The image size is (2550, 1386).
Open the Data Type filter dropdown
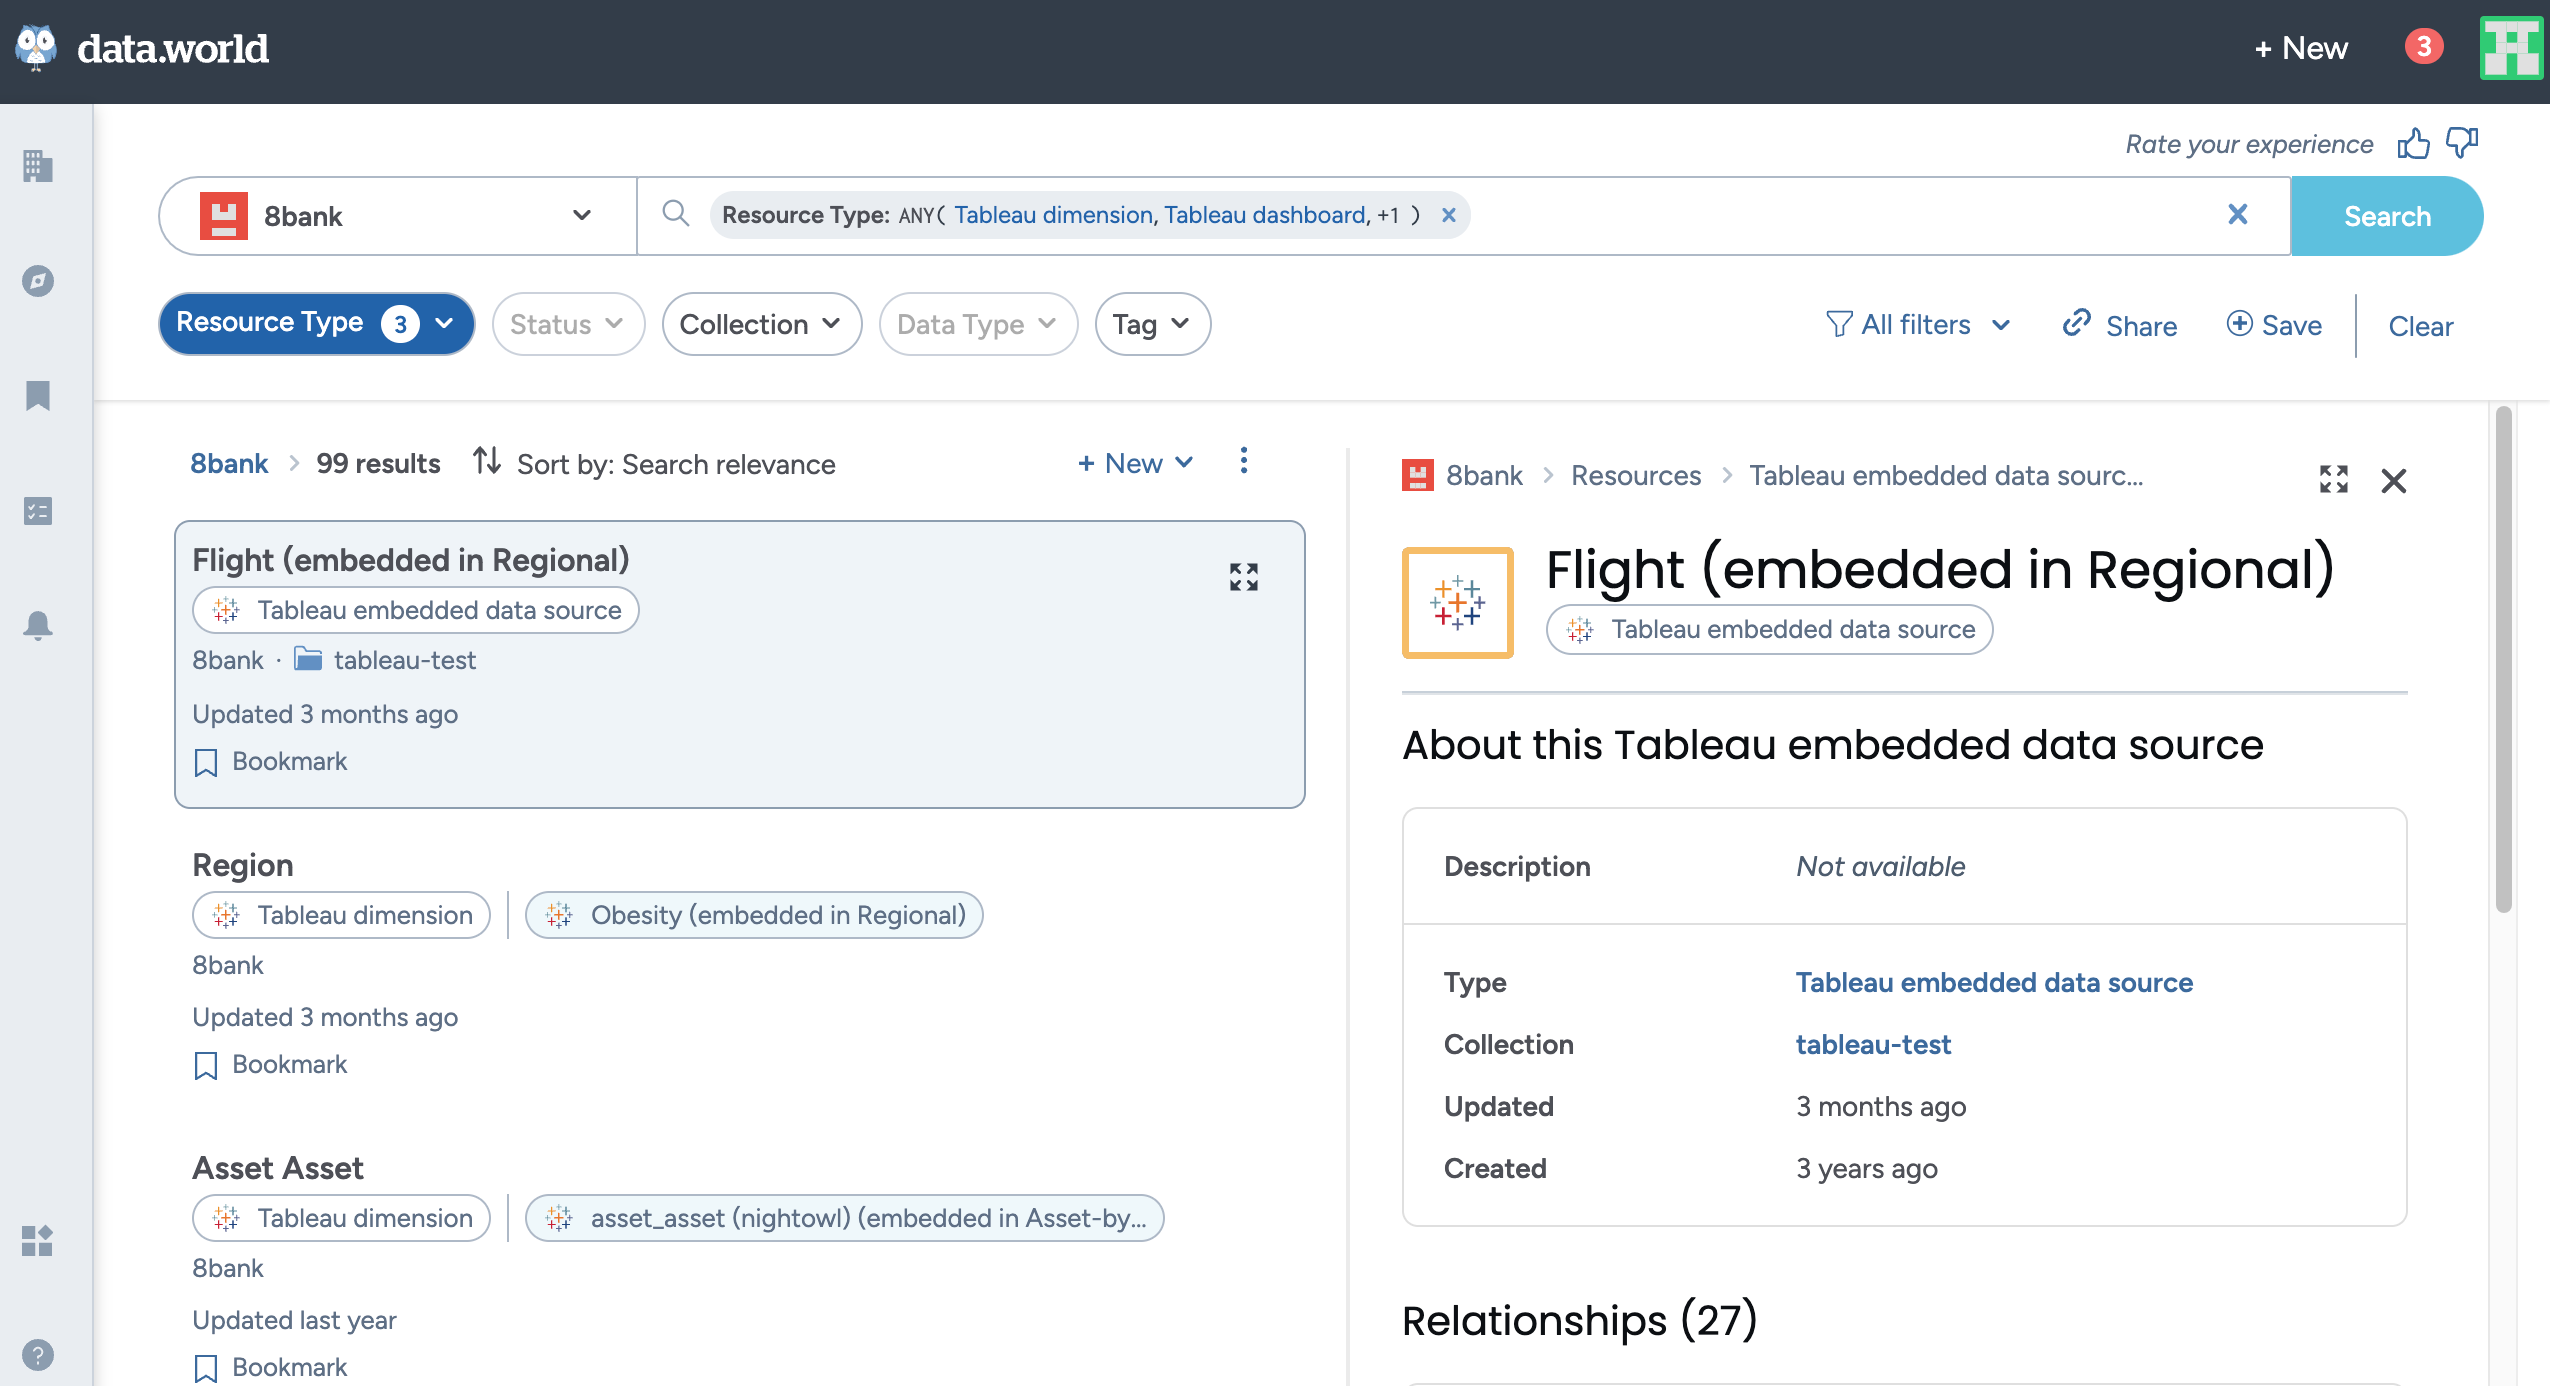978,324
